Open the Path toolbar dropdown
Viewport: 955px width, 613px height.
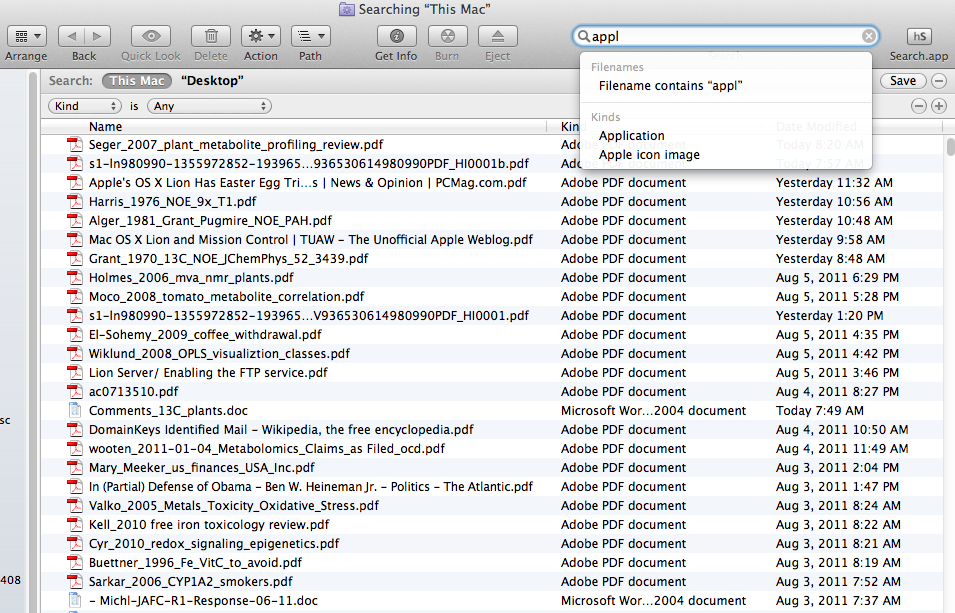click(311, 37)
